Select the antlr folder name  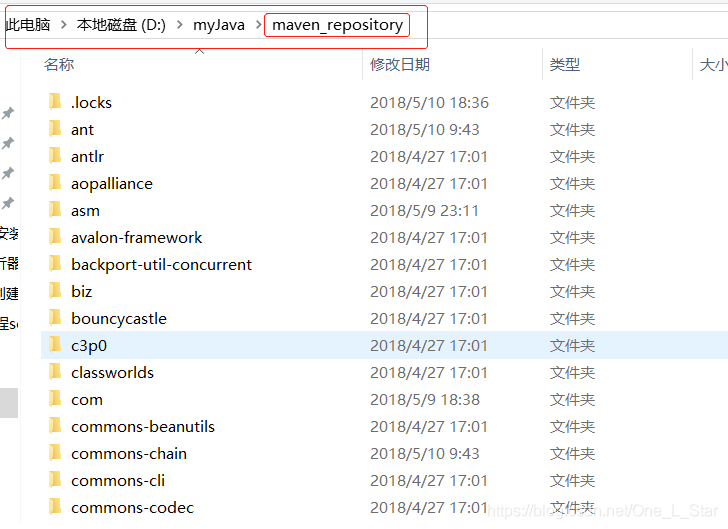coord(87,157)
